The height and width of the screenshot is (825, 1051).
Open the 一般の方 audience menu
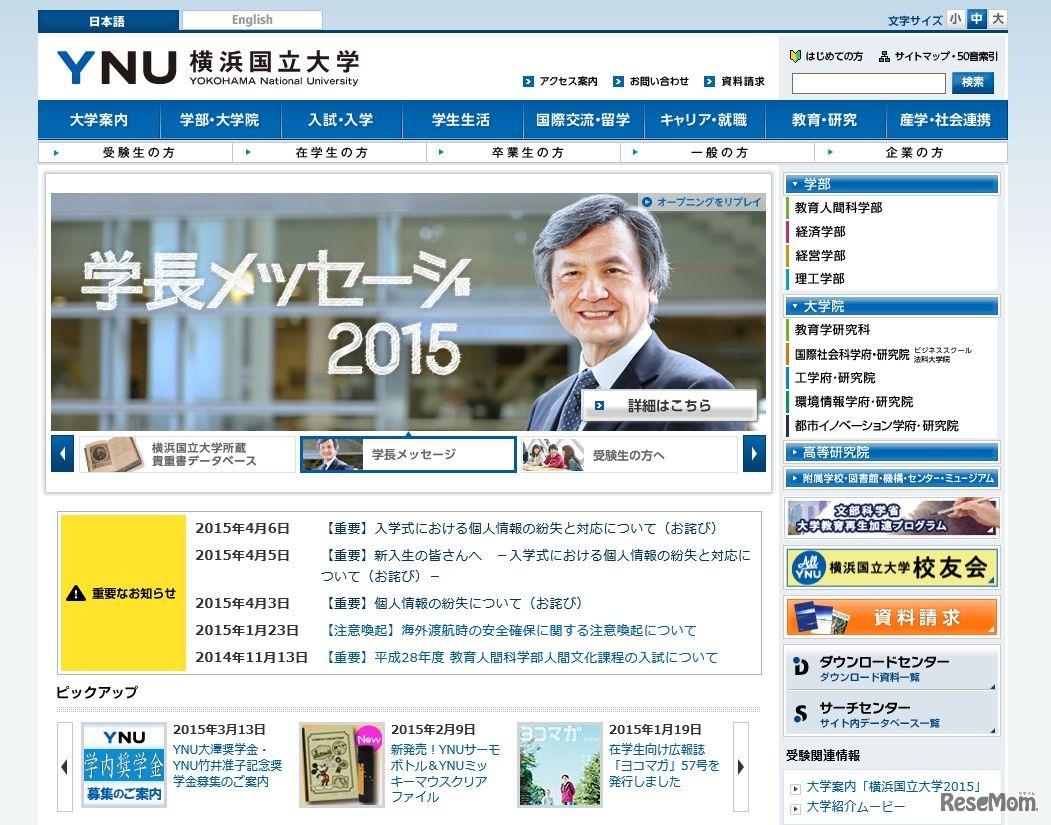717,153
